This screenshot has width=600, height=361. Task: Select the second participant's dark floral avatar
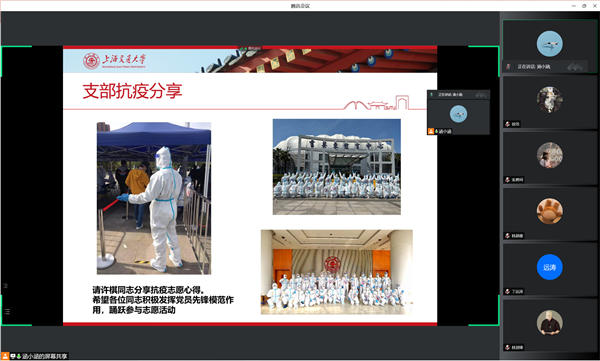tap(549, 100)
